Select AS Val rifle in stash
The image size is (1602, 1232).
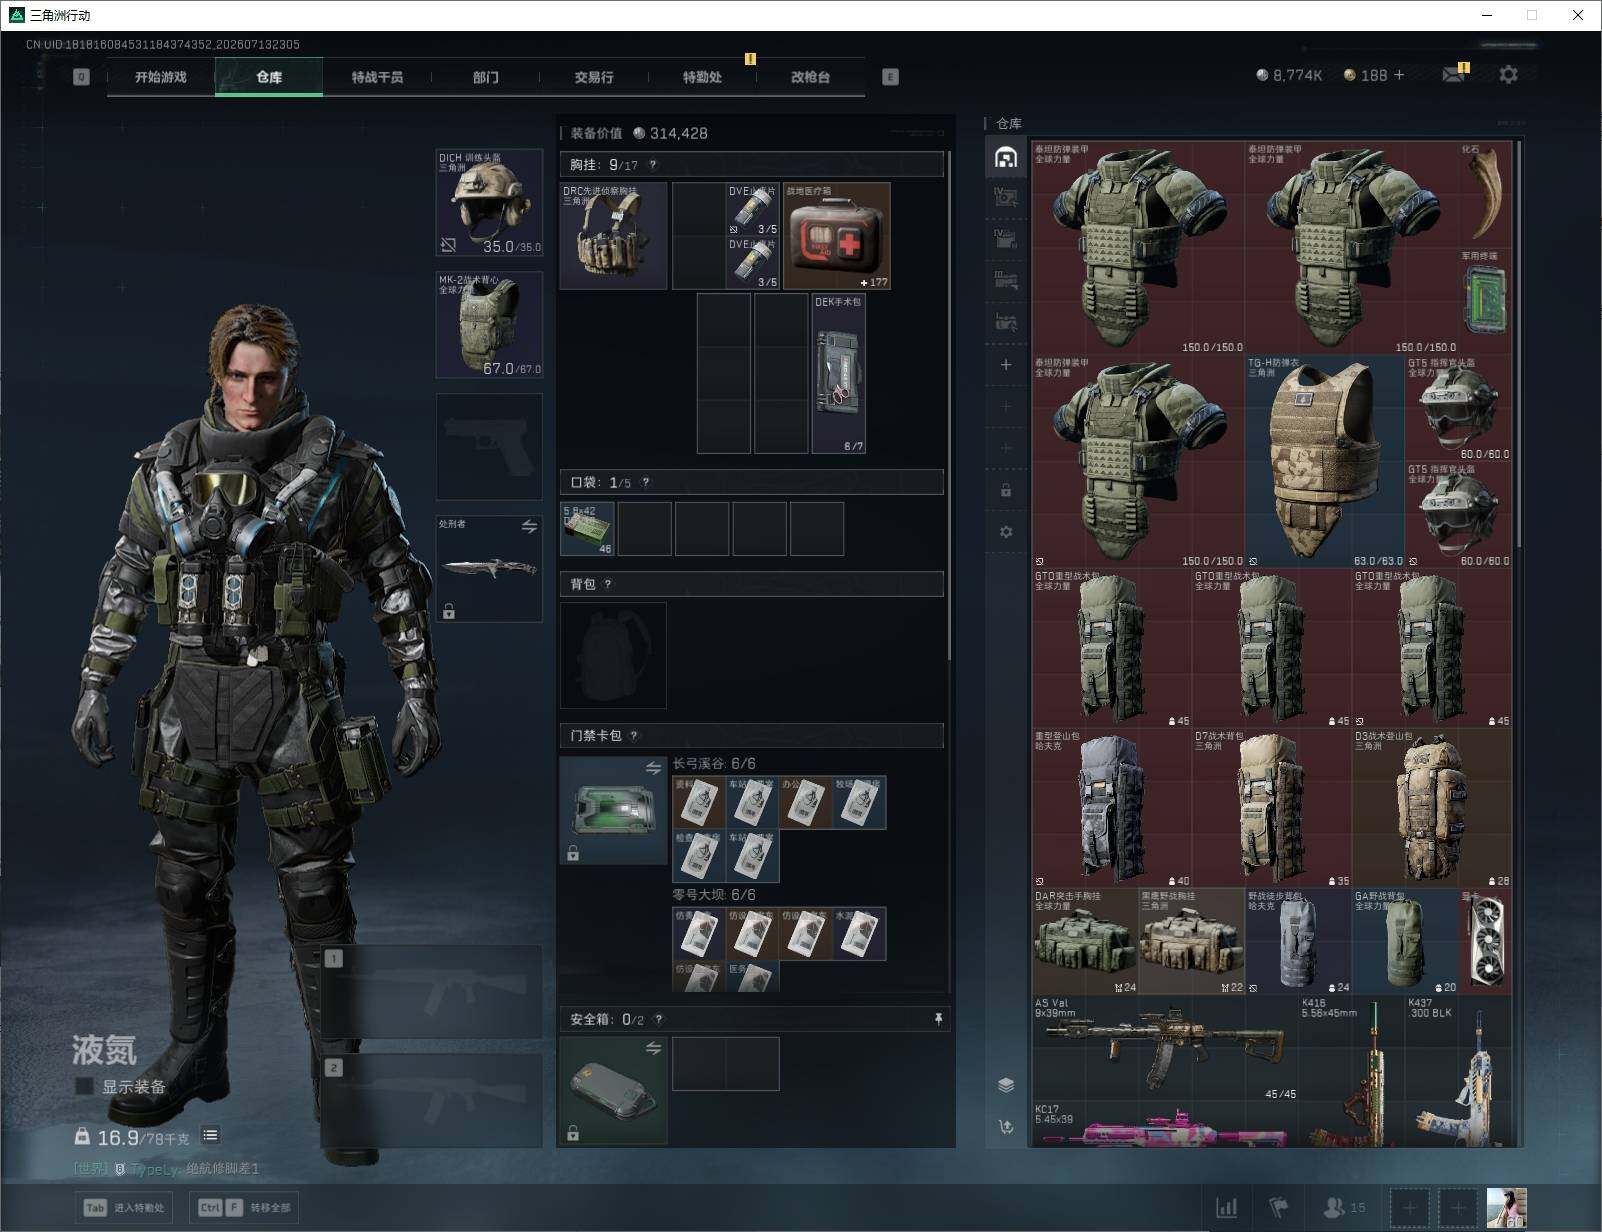pyautogui.click(x=1165, y=1049)
